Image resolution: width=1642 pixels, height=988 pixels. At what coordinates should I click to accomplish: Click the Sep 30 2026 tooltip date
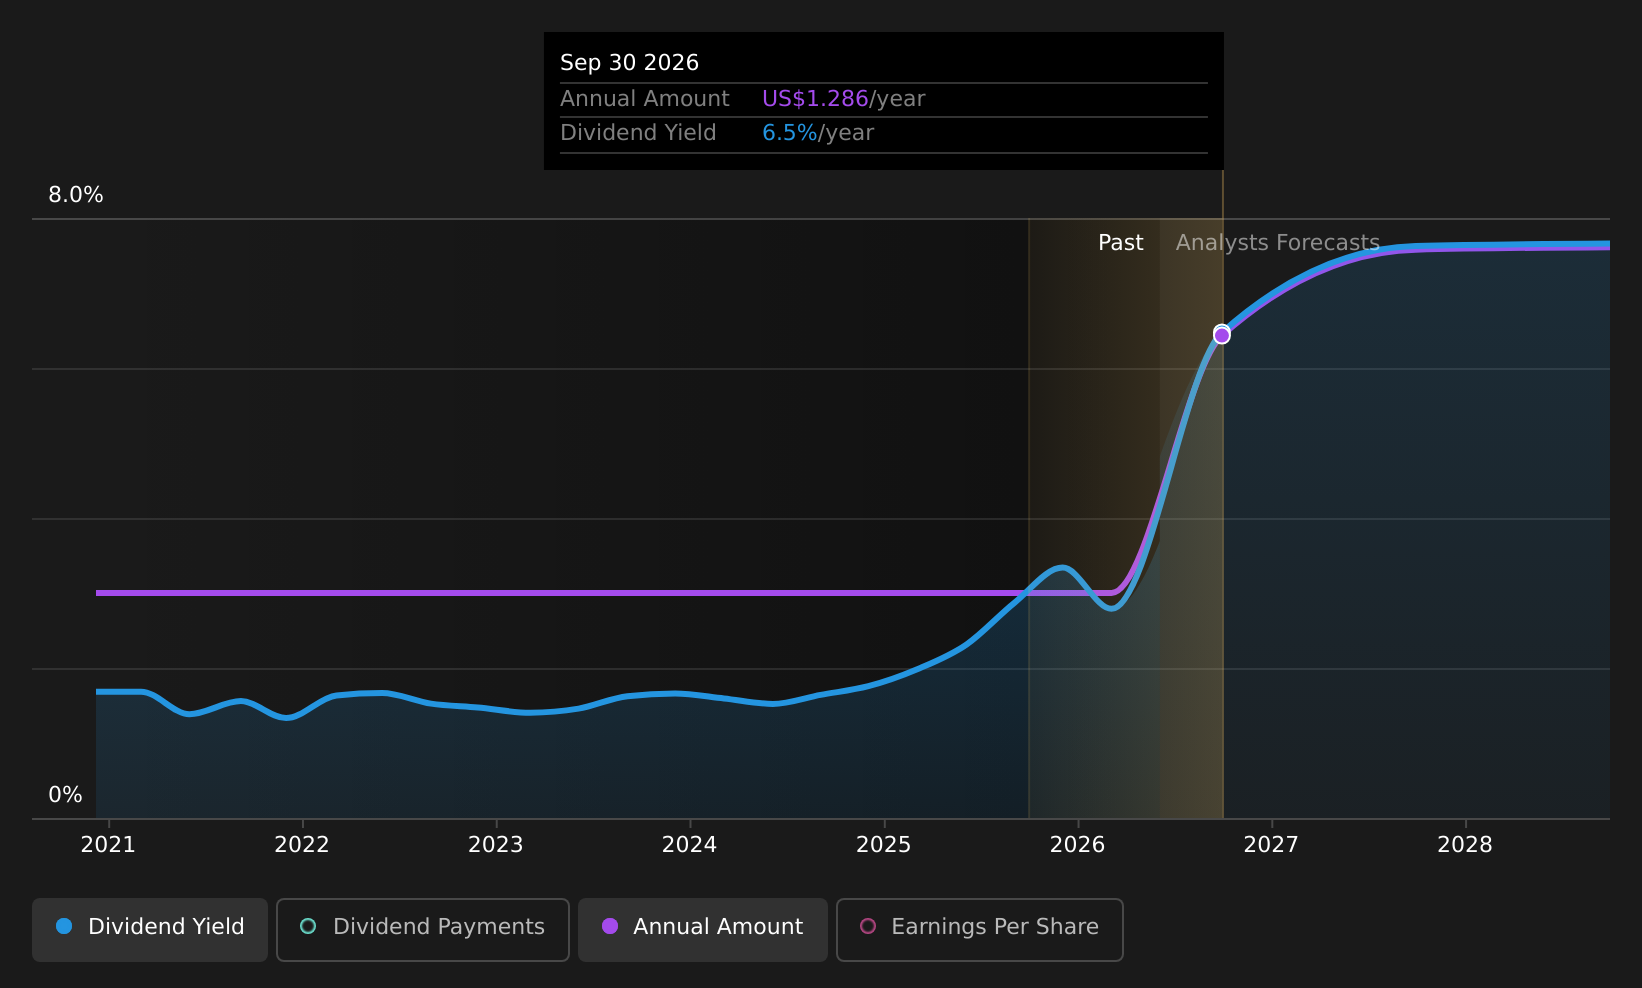pos(629,63)
